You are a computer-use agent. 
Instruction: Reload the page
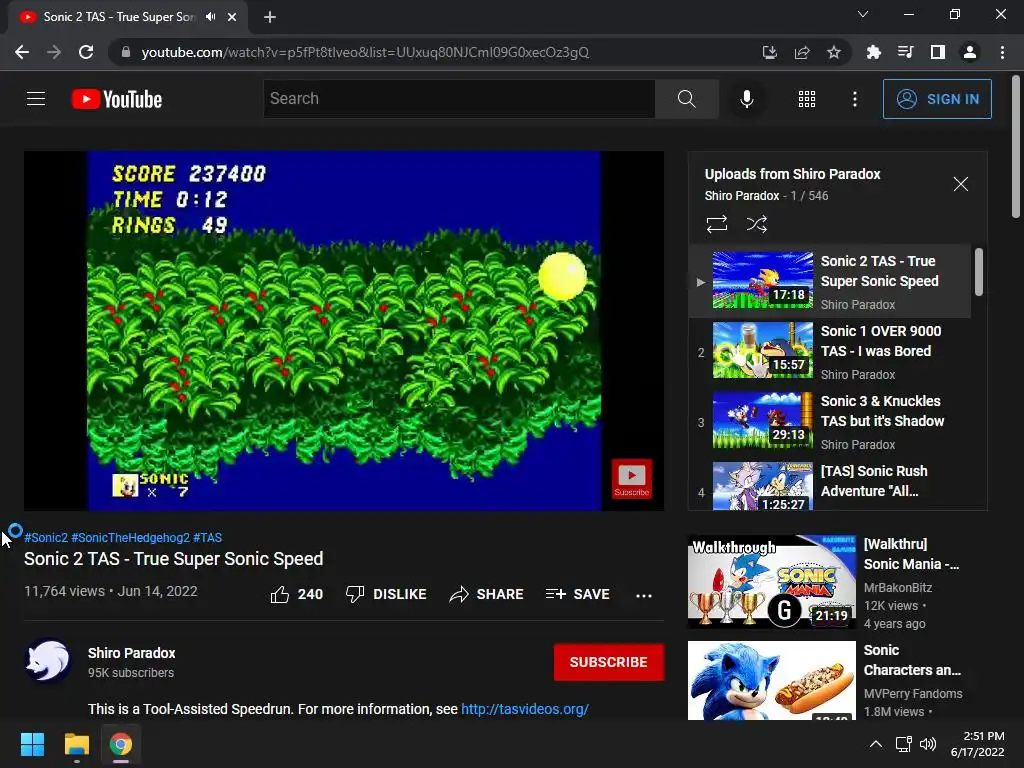tap(86, 52)
